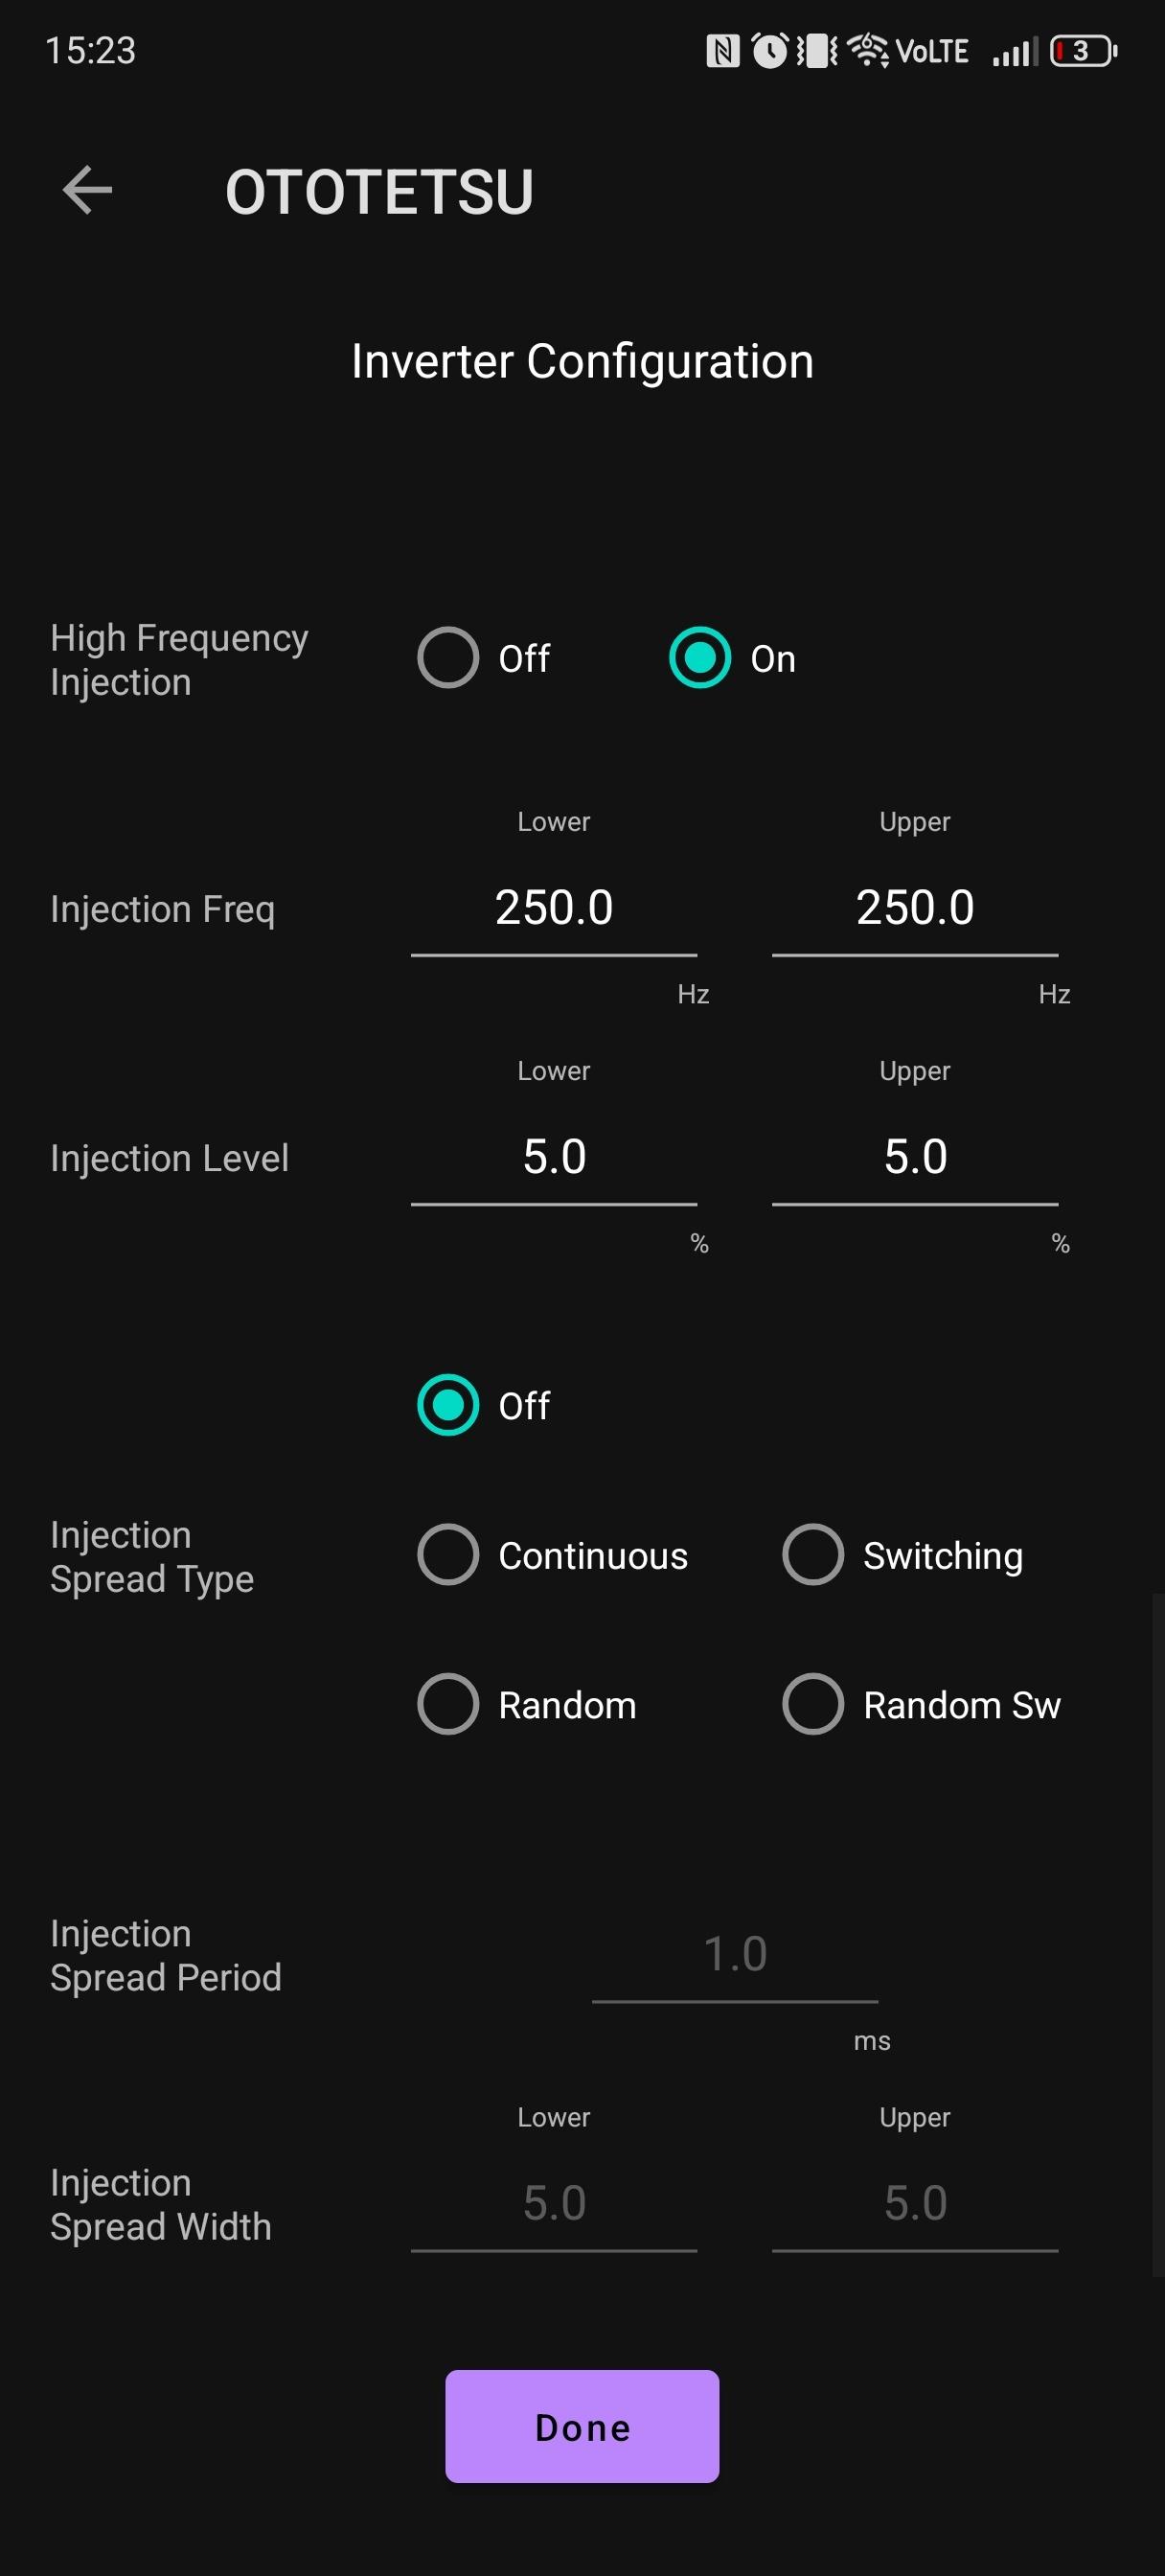Screen dimensions: 1165x2576
Task: Tap the vibrate mode status icon
Action: [x=817, y=50]
